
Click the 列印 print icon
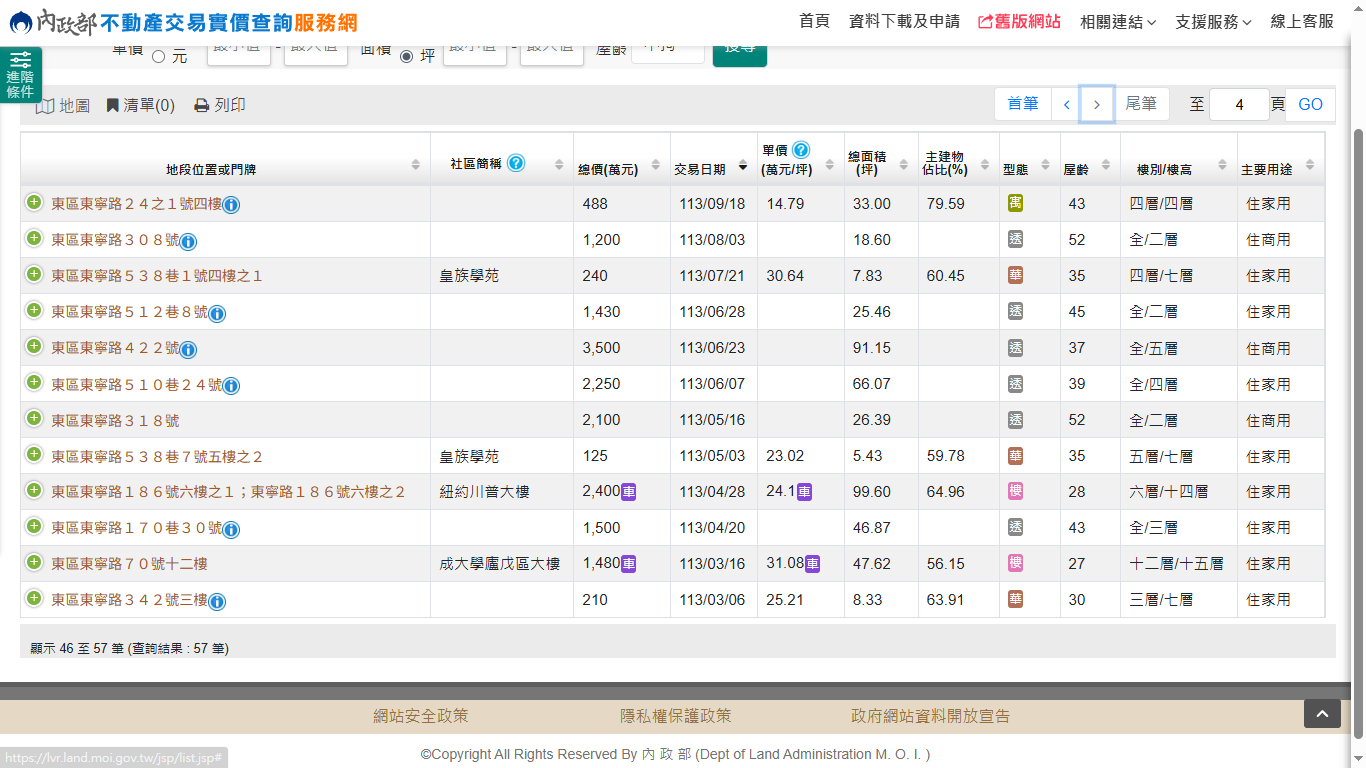click(x=202, y=106)
